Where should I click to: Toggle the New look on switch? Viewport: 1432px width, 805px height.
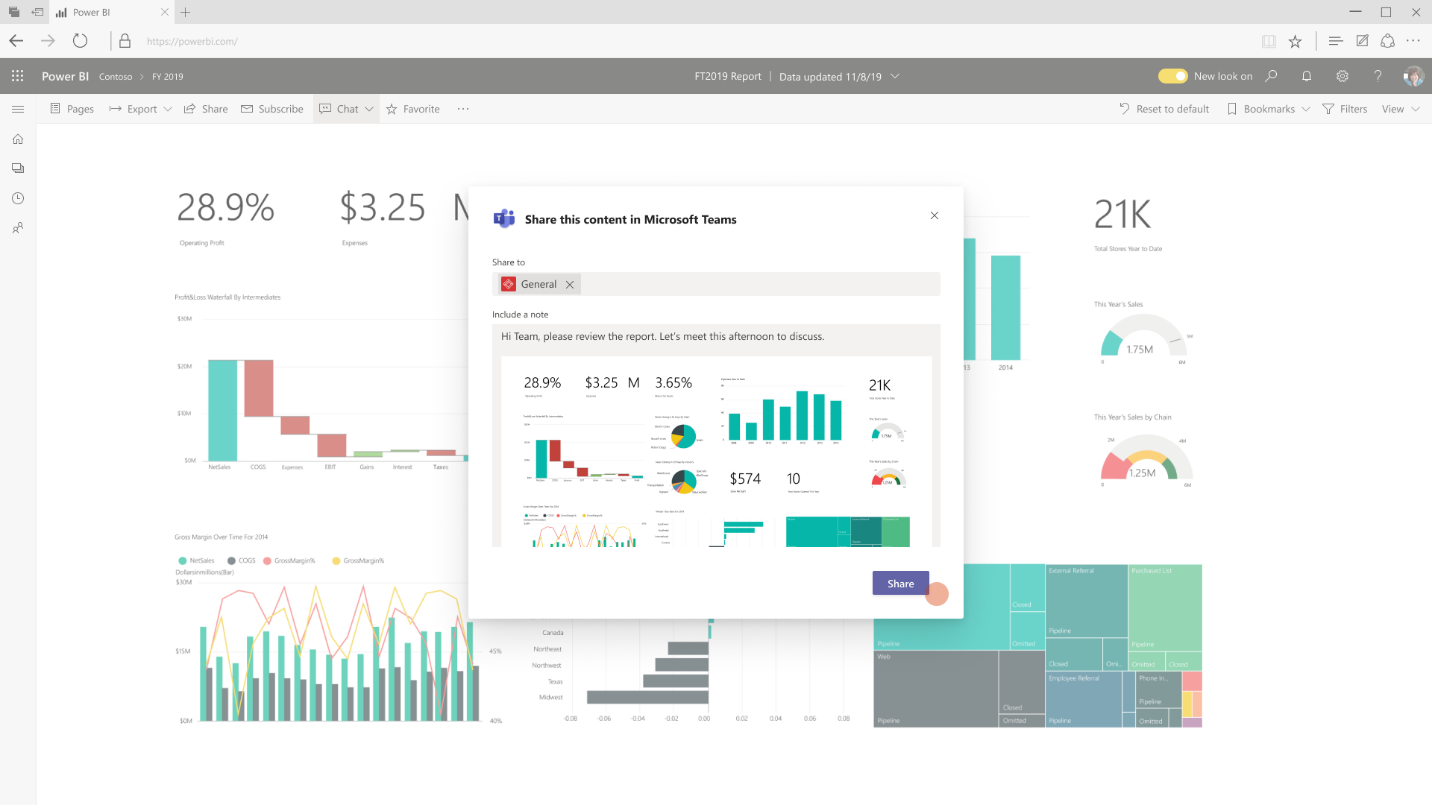(x=1173, y=76)
